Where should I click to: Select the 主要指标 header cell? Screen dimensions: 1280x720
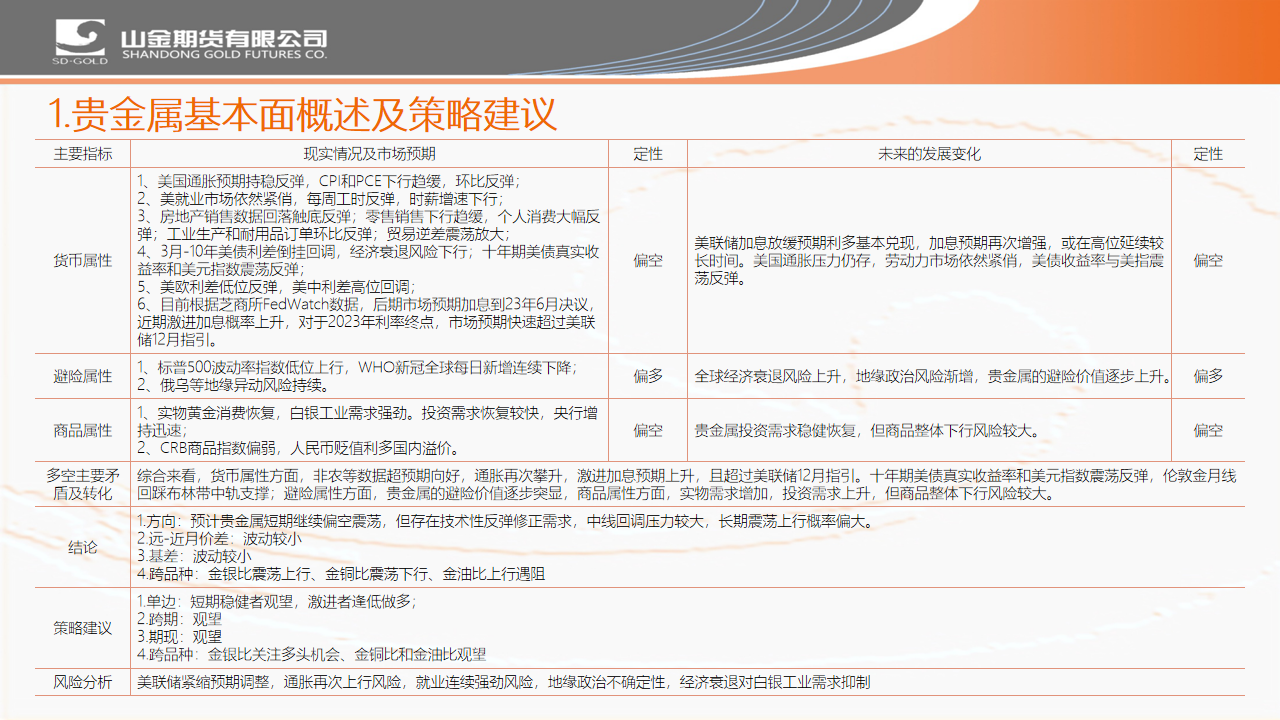tap(83, 154)
